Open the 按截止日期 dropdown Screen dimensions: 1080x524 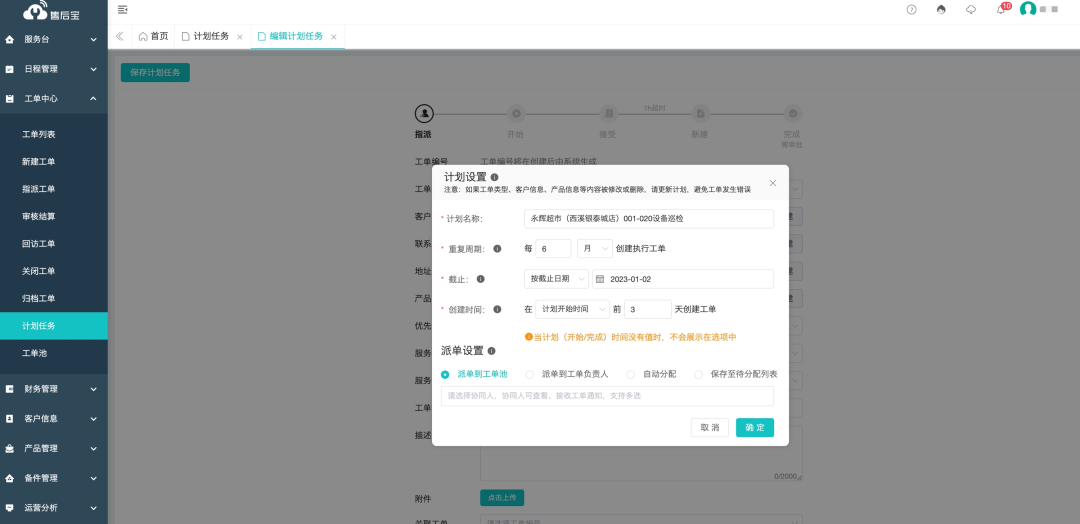[x=555, y=279]
